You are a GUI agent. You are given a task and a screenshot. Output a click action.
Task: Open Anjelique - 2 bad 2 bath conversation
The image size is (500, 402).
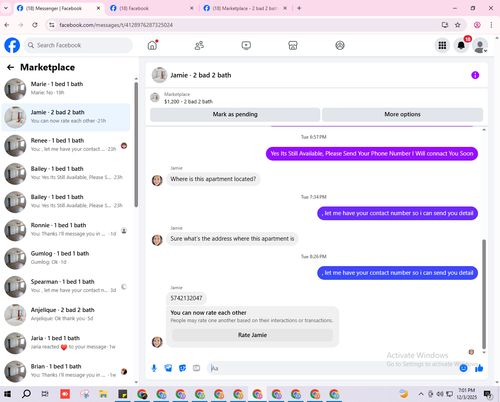tap(67, 315)
